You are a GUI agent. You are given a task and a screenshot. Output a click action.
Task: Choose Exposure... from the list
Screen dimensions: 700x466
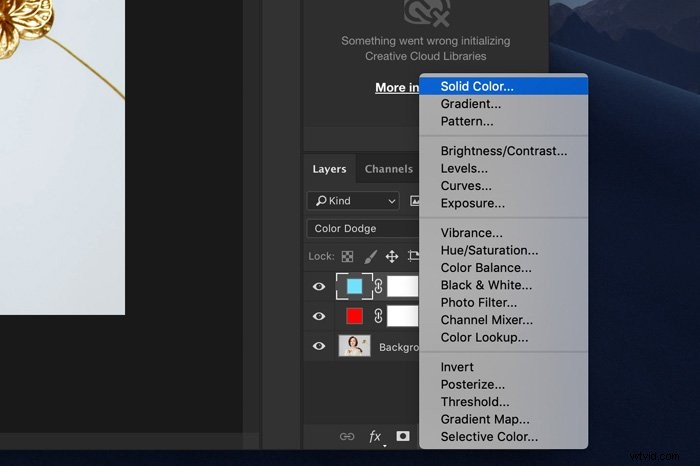[x=504, y=203]
